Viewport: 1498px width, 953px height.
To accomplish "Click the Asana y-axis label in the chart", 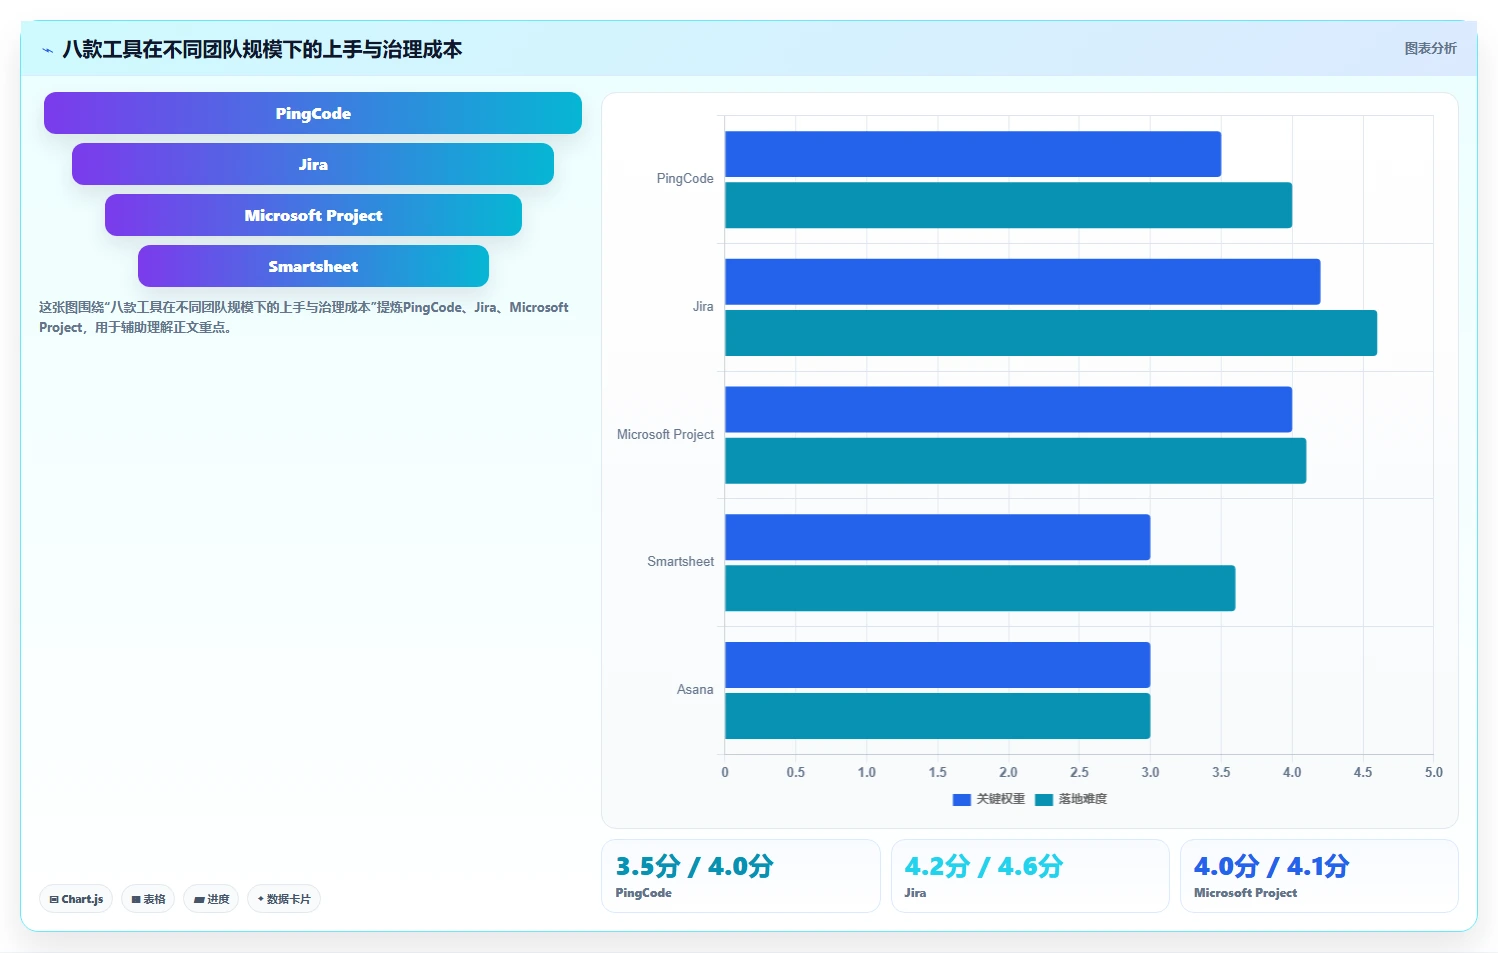I will (x=695, y=690).
